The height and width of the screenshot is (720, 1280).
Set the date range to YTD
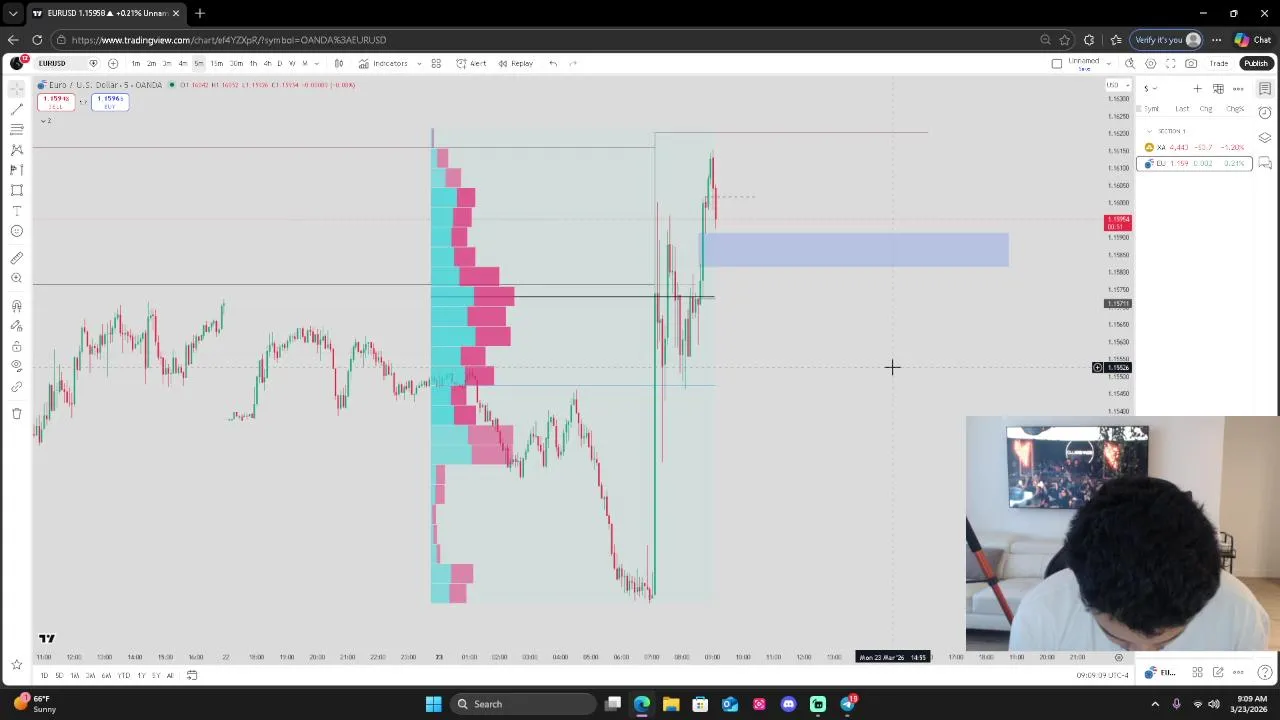coord(124,675)
